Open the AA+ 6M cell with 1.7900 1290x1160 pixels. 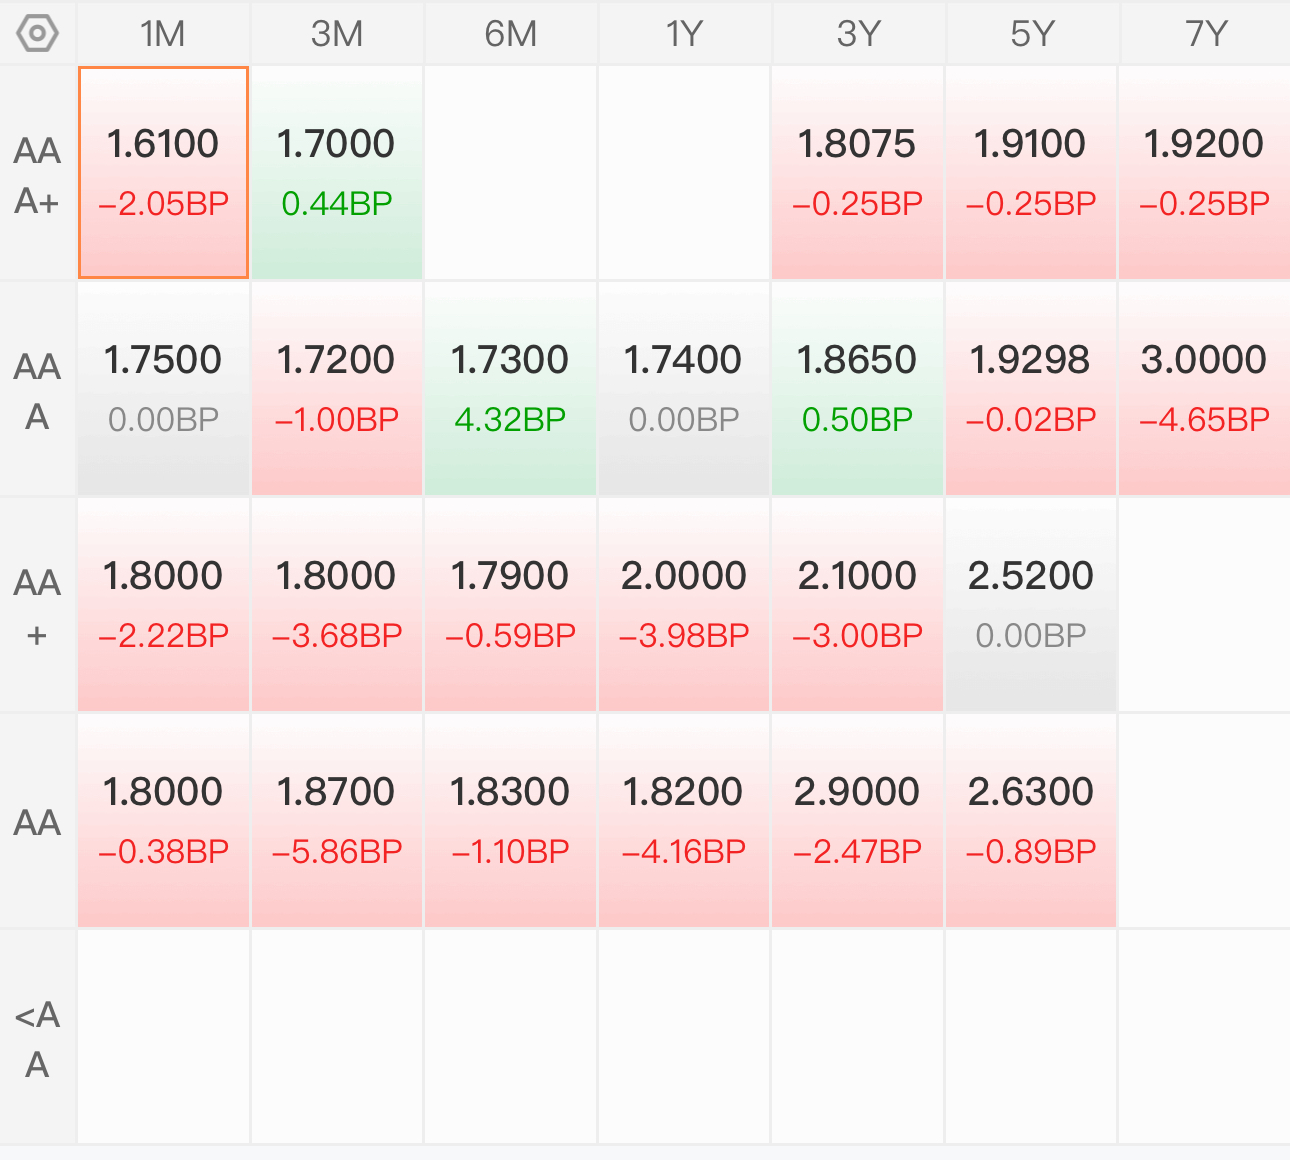coord(510,605)
